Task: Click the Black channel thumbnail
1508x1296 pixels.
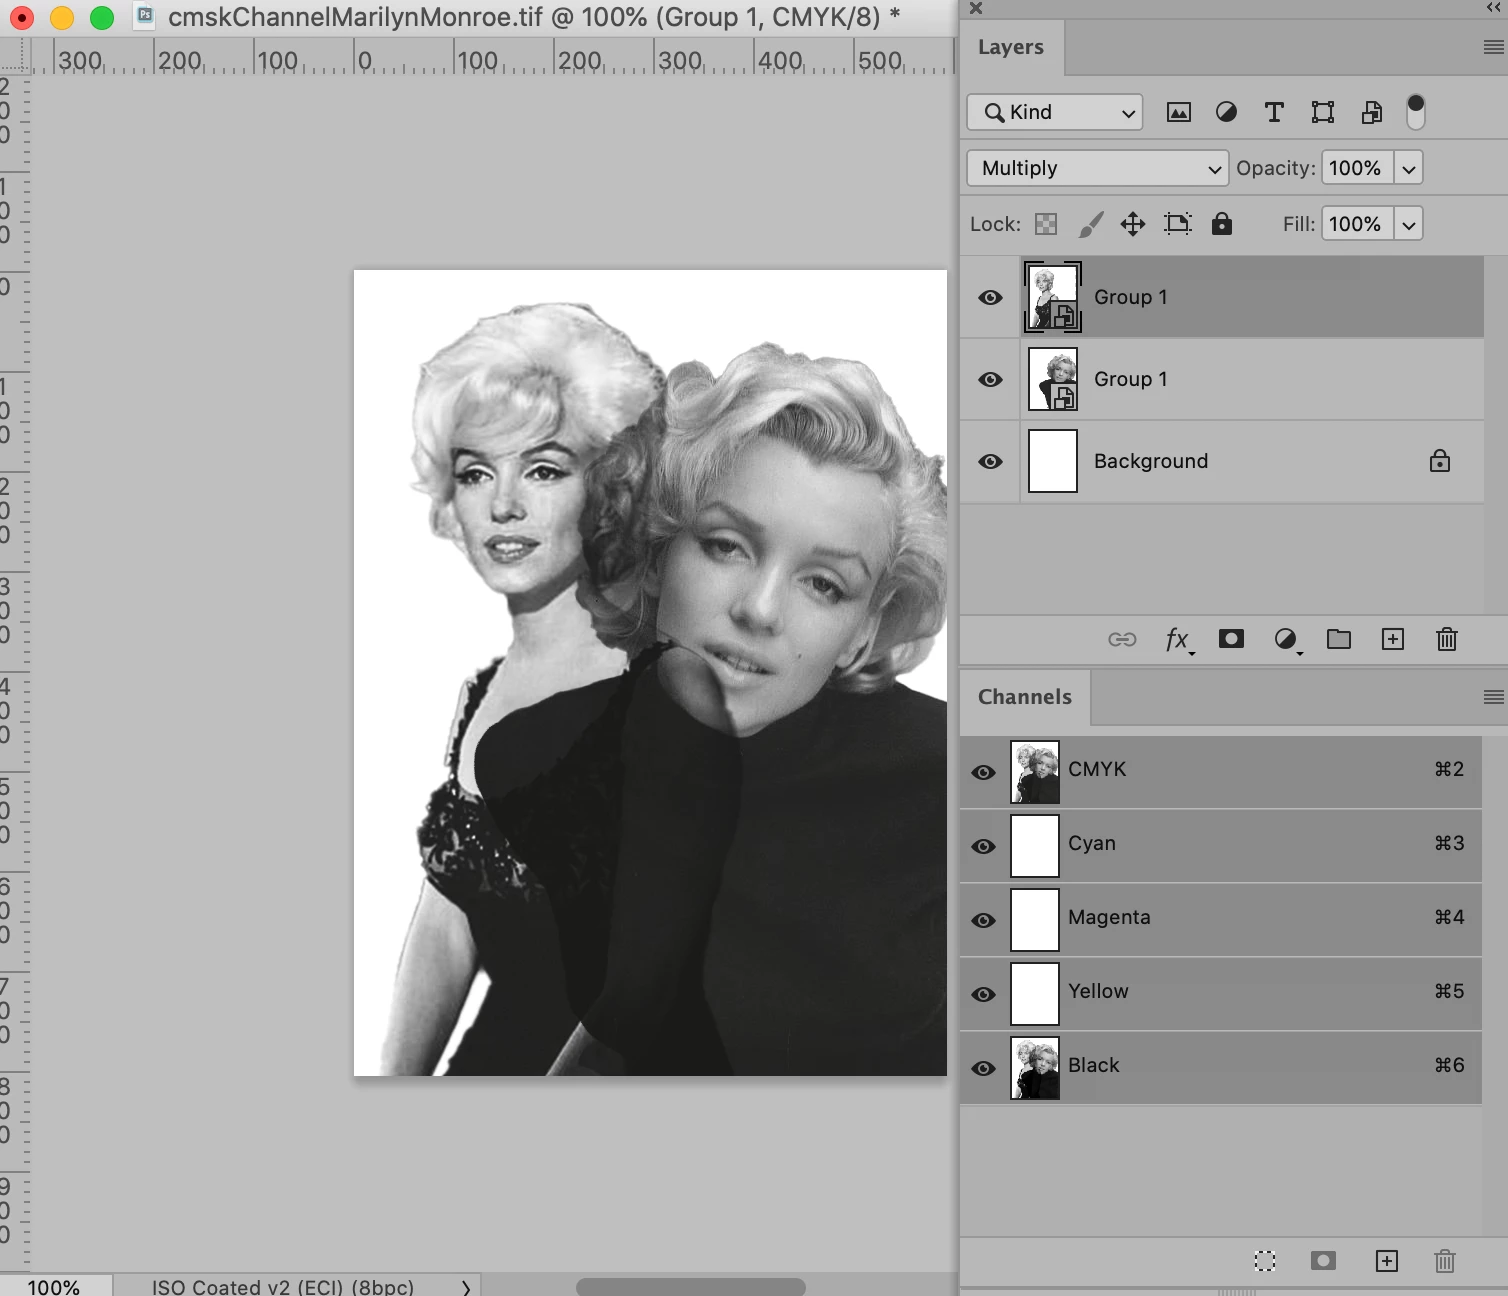Action: (1035, 1068)
